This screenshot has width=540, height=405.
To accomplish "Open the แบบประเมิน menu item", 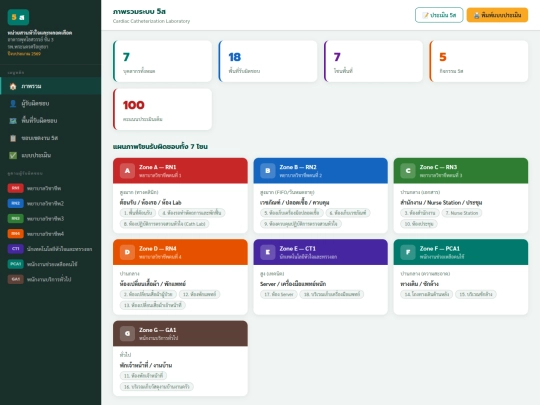I will coord(51,155).
